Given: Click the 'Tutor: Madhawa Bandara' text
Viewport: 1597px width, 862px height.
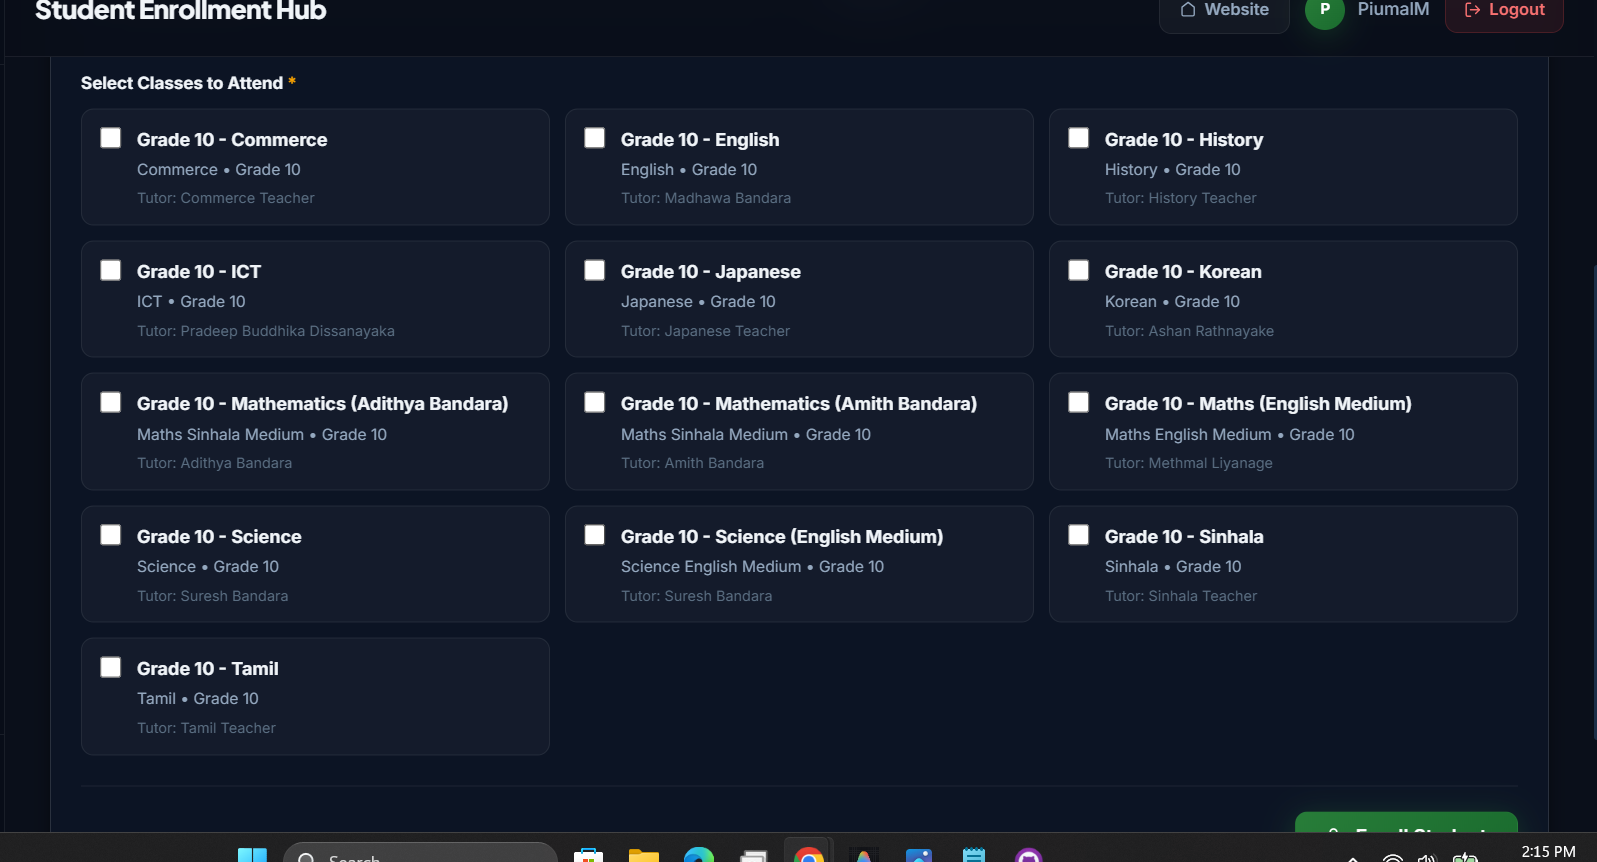Looking at the screenshot, I should [706, 198].
